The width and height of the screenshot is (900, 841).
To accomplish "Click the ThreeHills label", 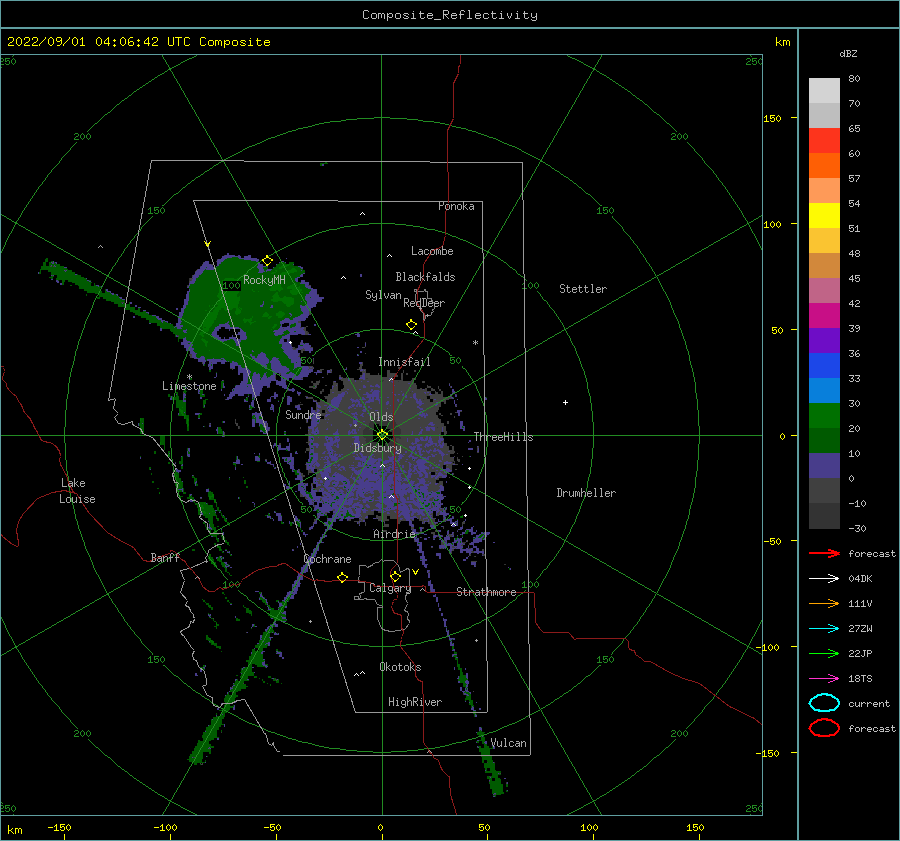I will (x=503, y=437).
